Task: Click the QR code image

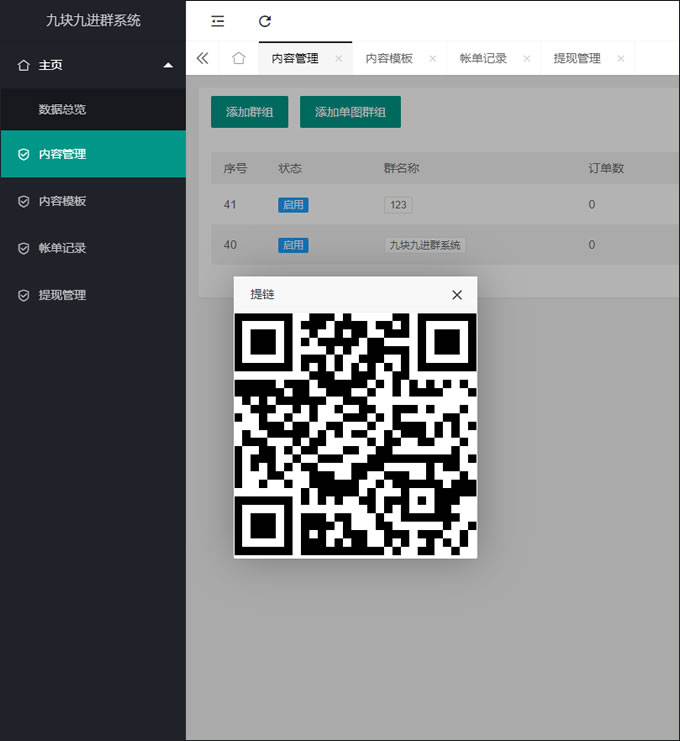Action: [355, 434]
